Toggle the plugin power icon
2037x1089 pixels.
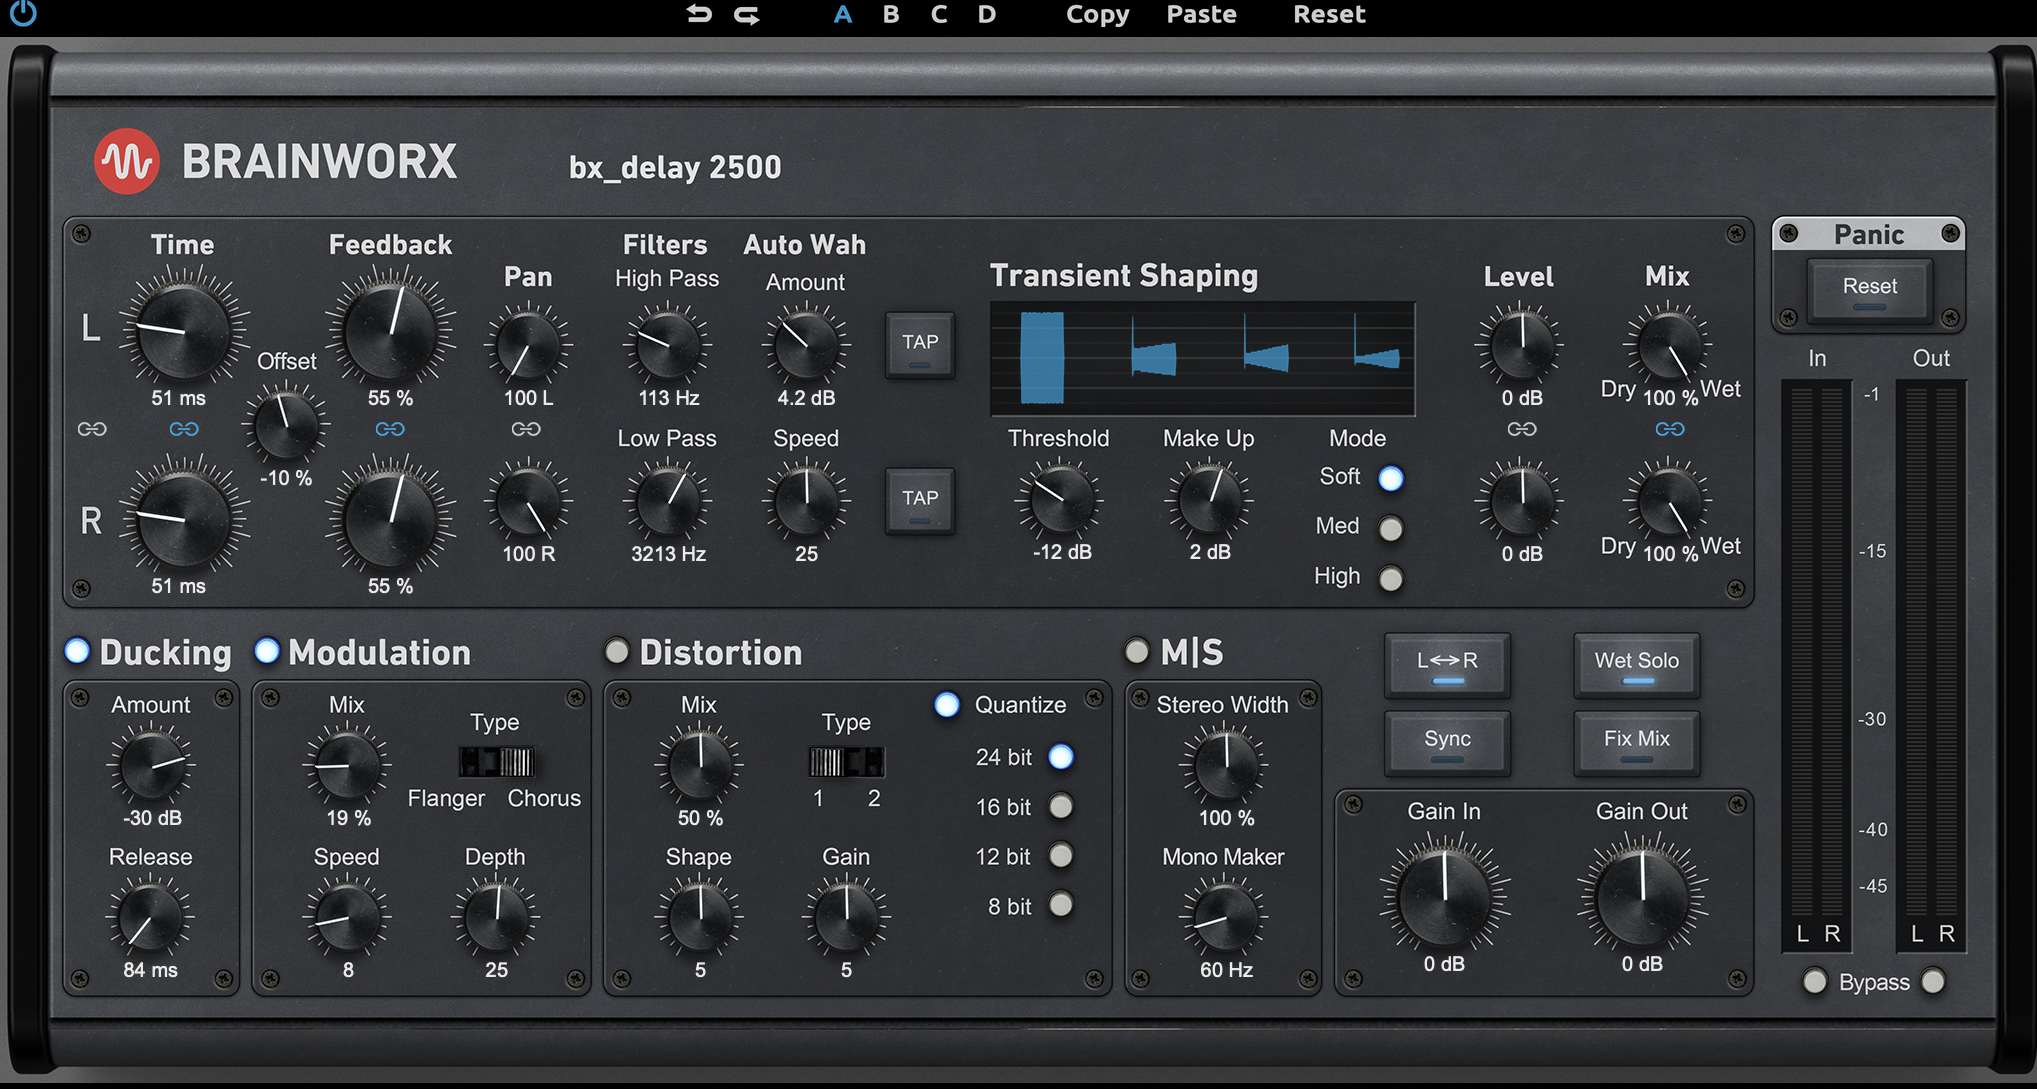coord(22,13)
